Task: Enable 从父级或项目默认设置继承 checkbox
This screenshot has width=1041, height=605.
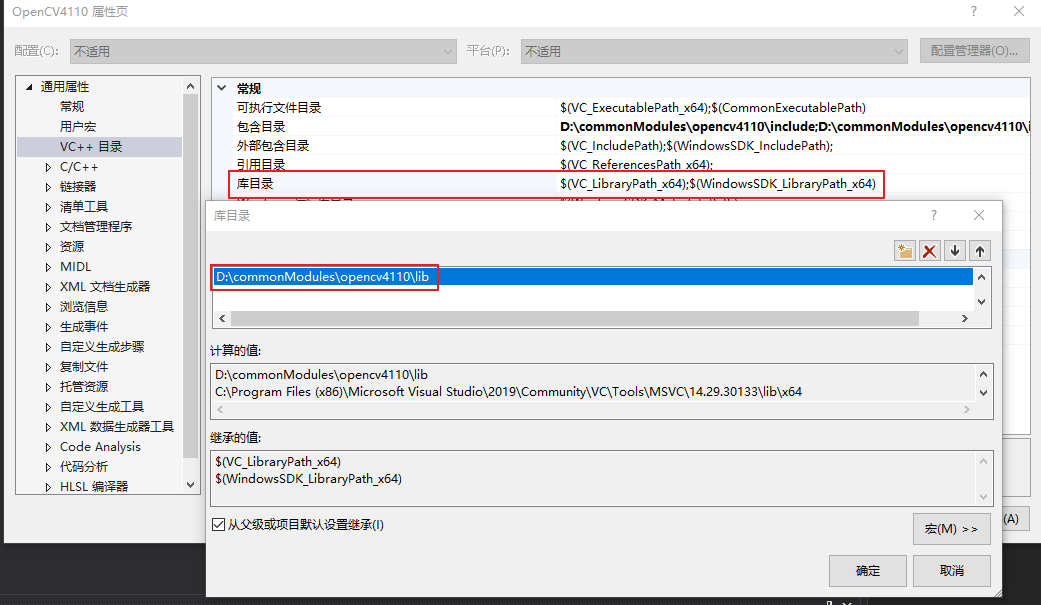Action: pos(218,523)
